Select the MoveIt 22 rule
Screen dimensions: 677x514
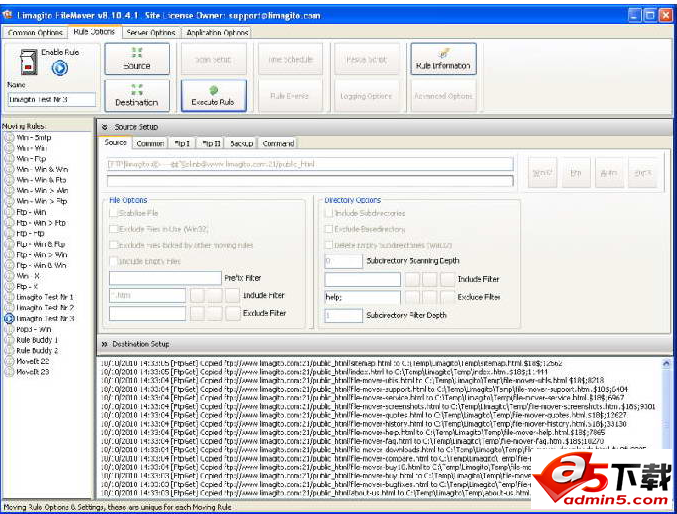click(32, 361)
